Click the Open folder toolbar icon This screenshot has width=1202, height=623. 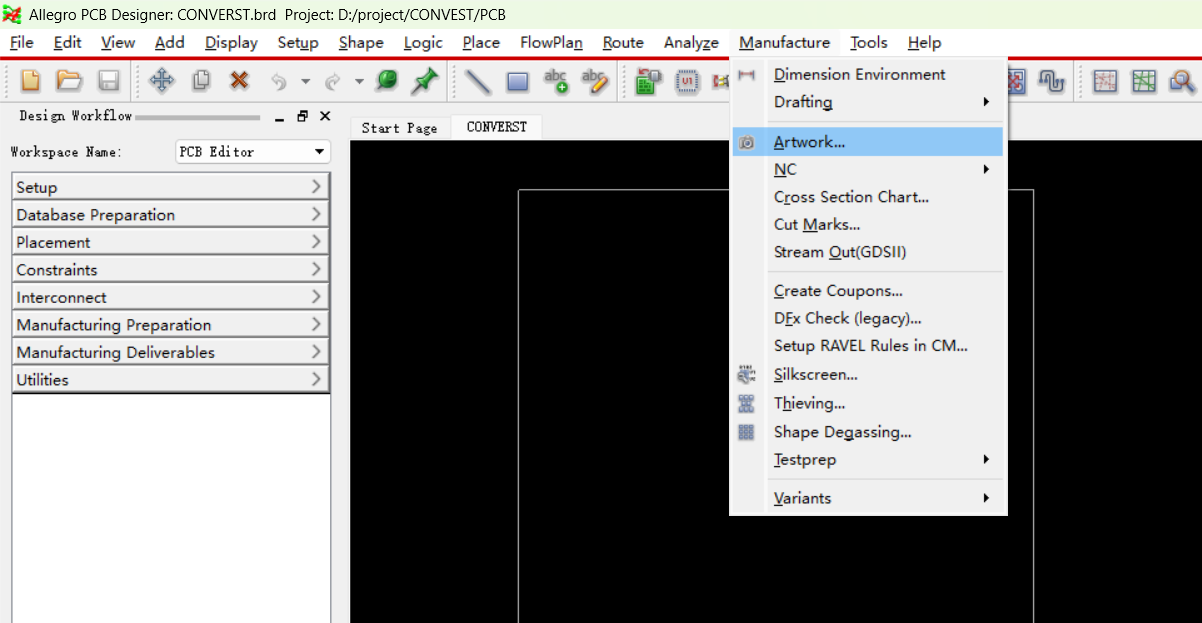[69, 81]
